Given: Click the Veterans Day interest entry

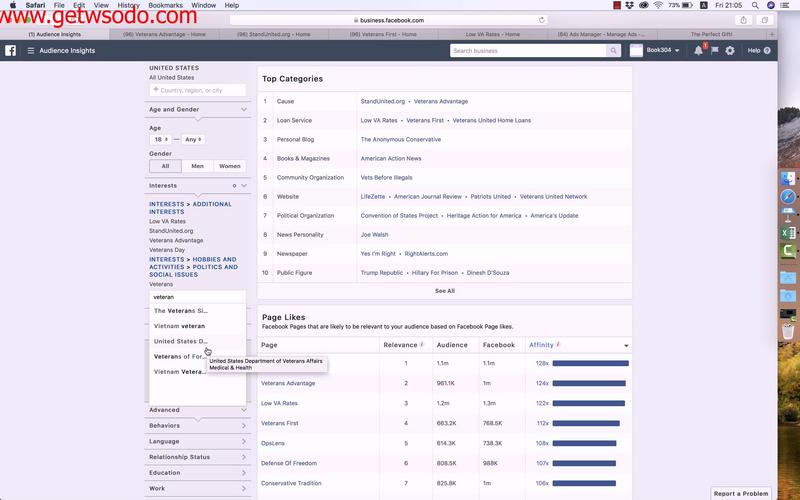Looking at the screenshot, I should coord(167,250).
